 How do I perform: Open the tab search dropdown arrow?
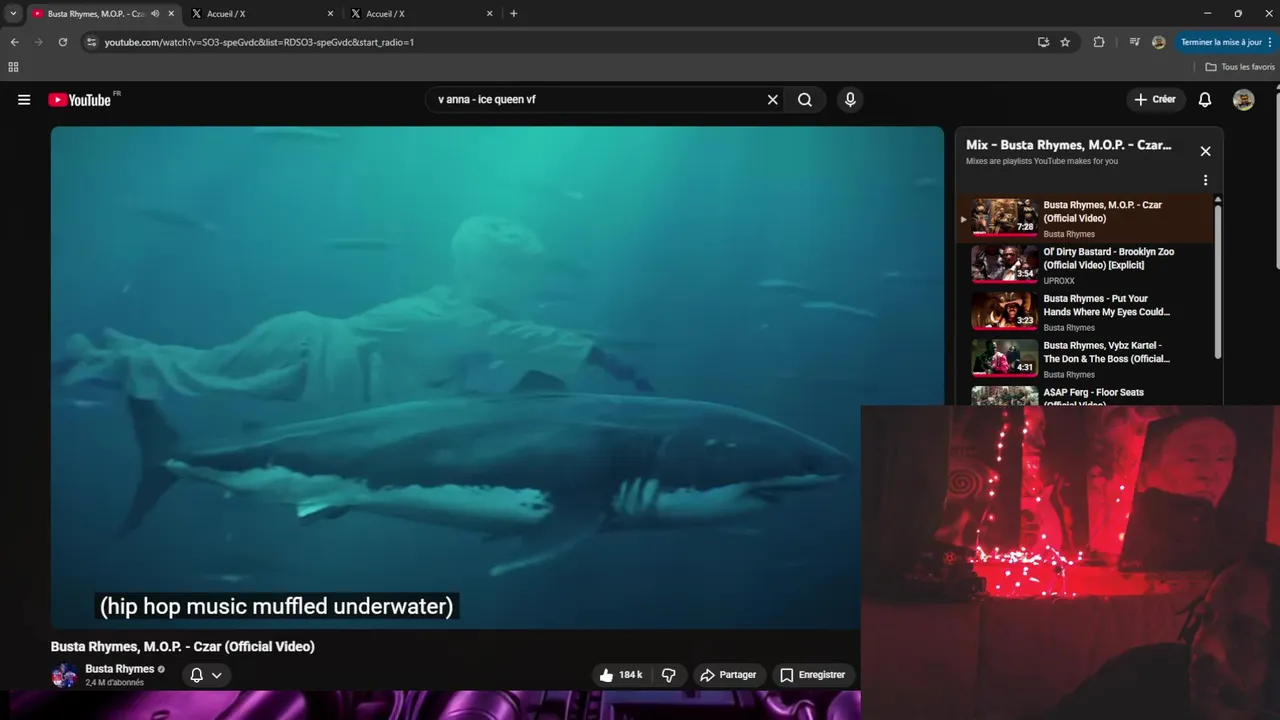(13, 14)
